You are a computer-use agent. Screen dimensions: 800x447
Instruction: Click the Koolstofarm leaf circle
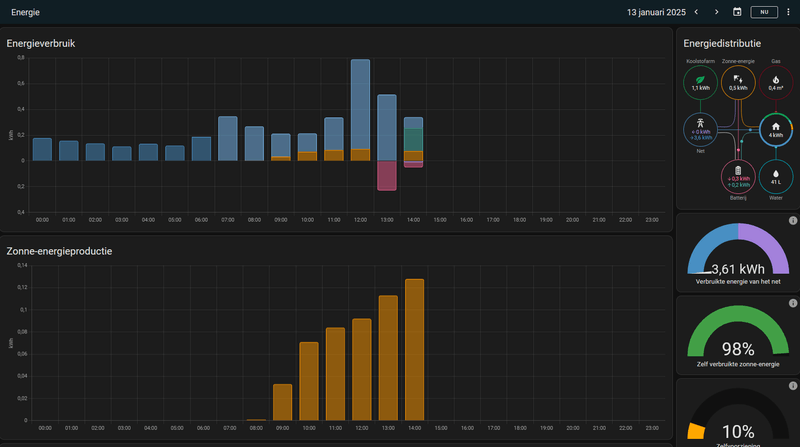[x=701, y=83]
